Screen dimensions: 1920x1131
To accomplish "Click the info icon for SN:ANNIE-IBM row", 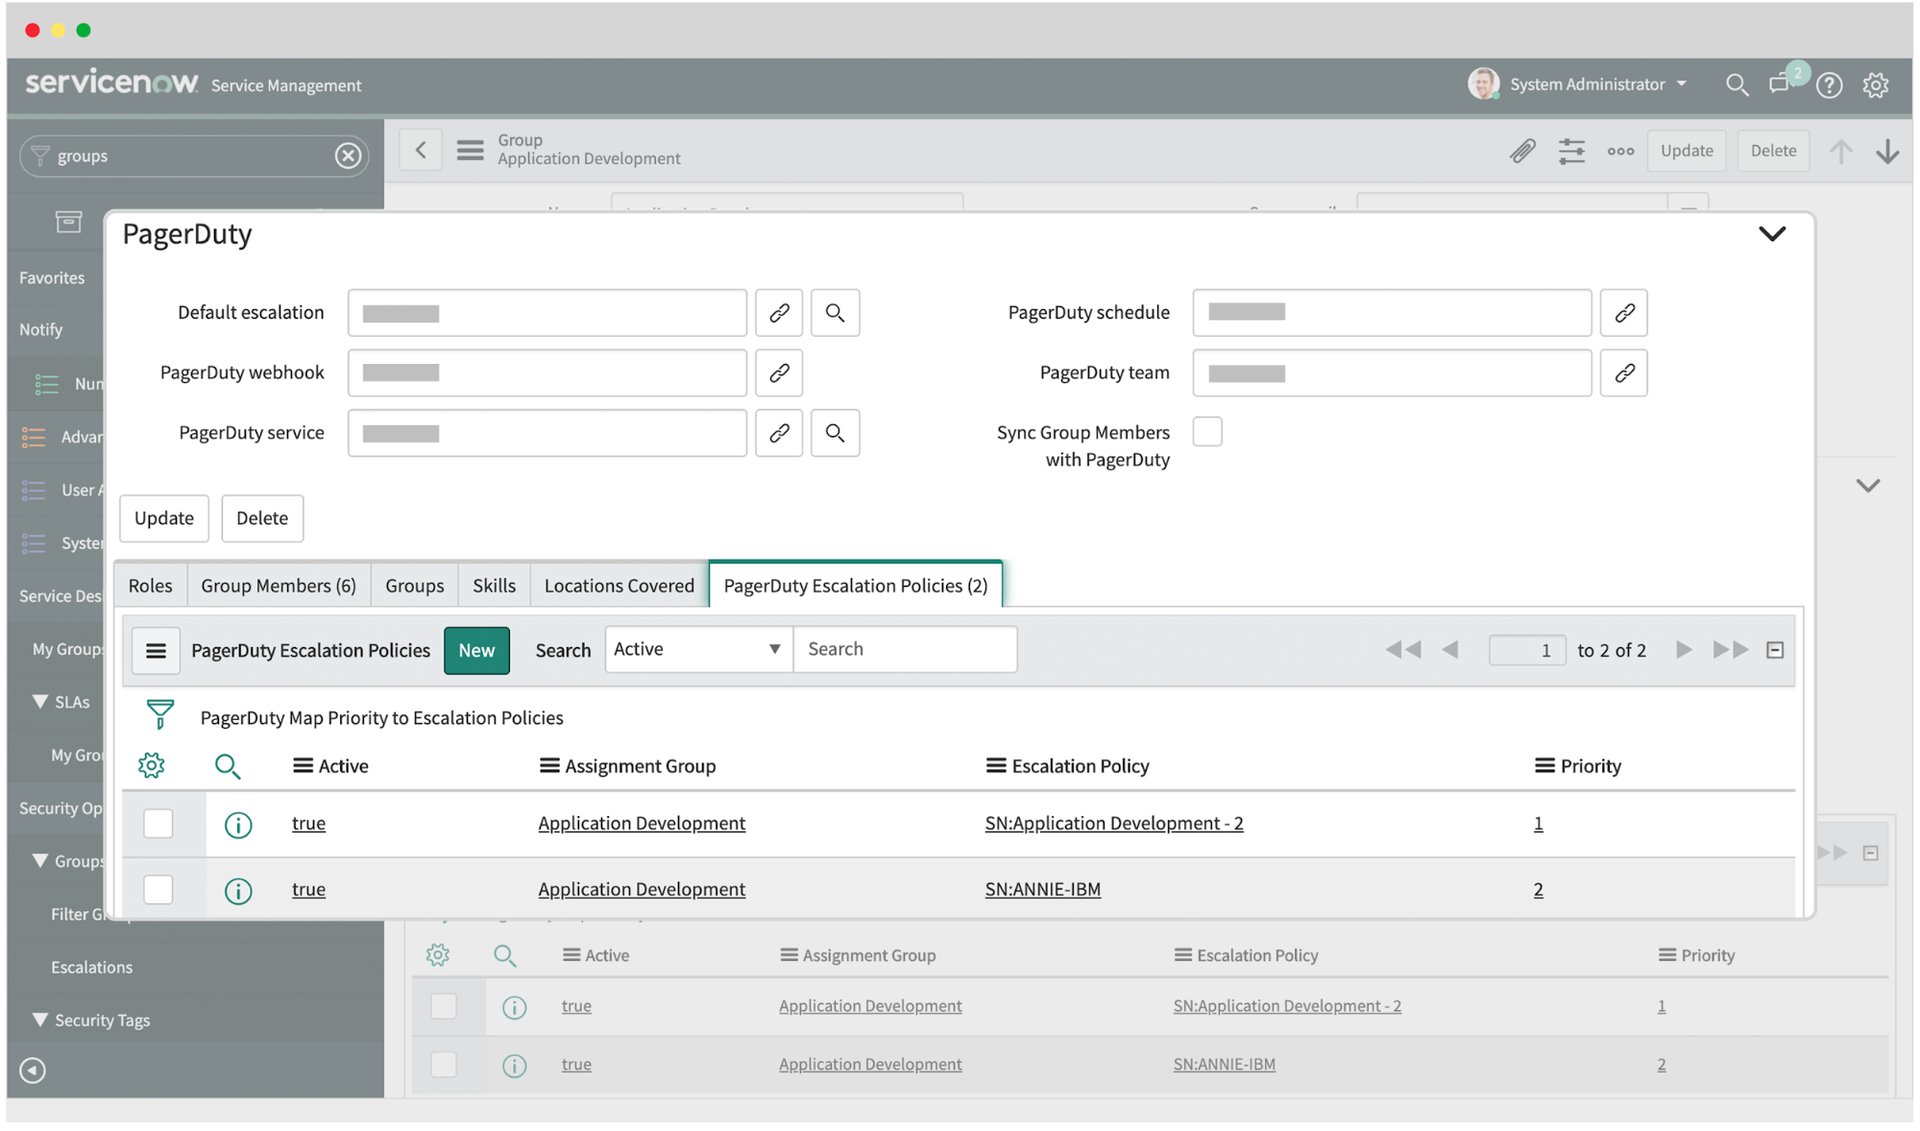I will coord(238,890).
